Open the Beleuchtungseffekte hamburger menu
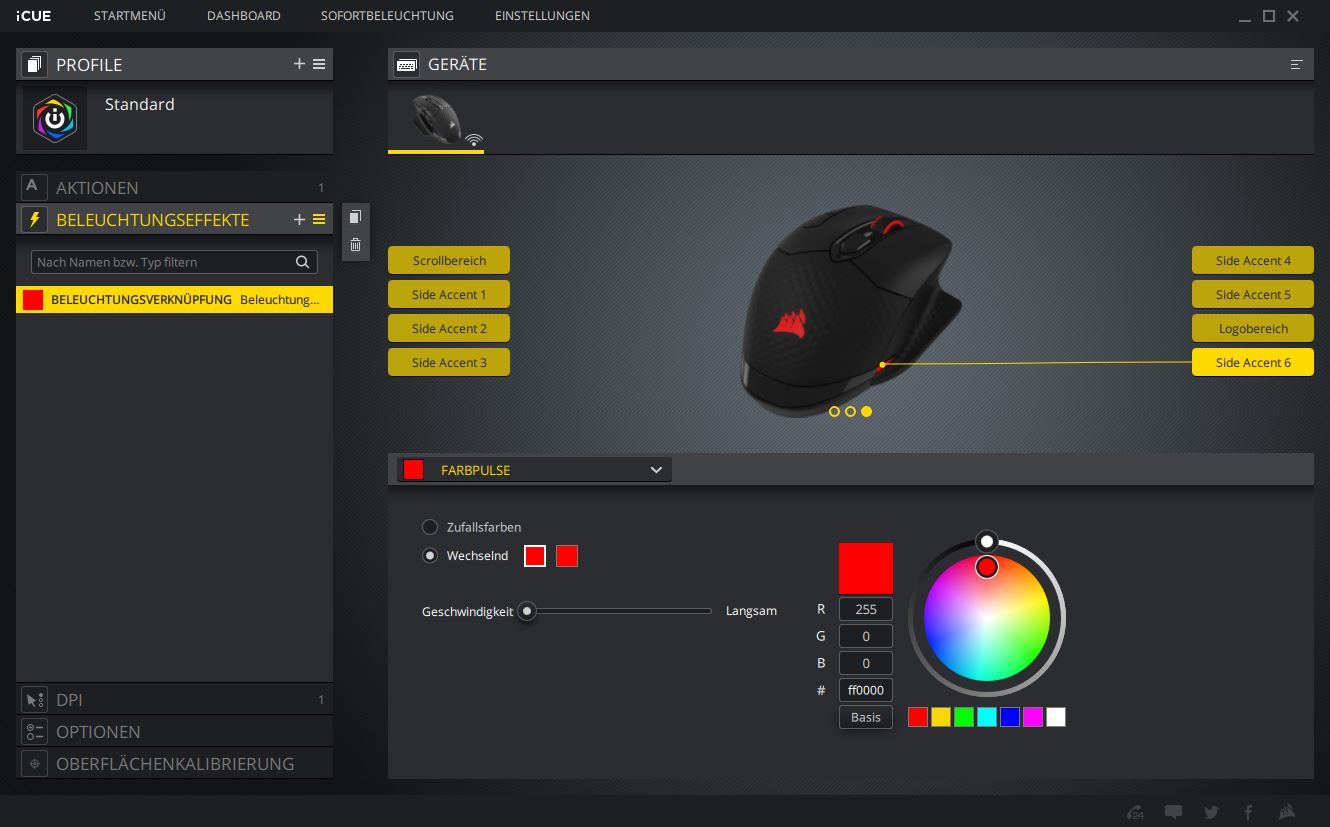Viewport: 1330px width, 827px height. coord(319,219)
